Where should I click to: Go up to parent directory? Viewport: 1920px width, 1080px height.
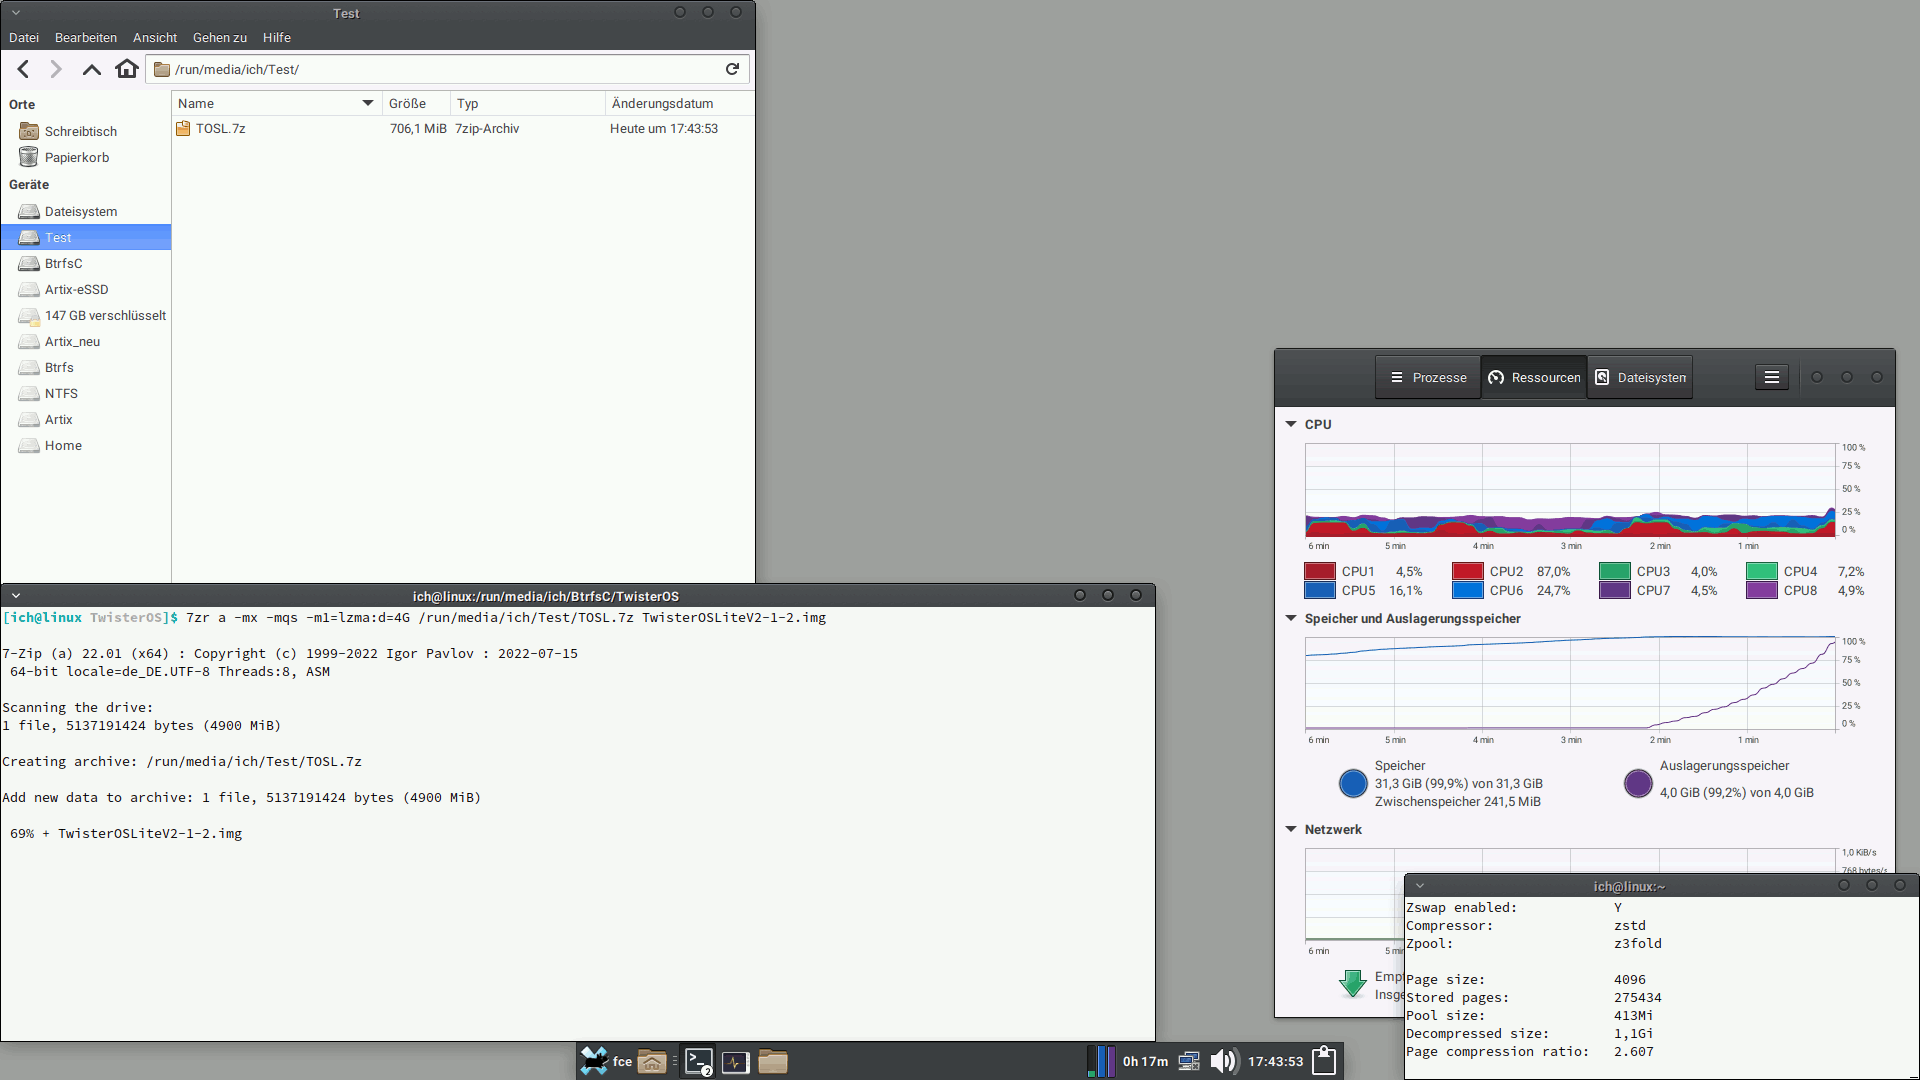(91, 69)
